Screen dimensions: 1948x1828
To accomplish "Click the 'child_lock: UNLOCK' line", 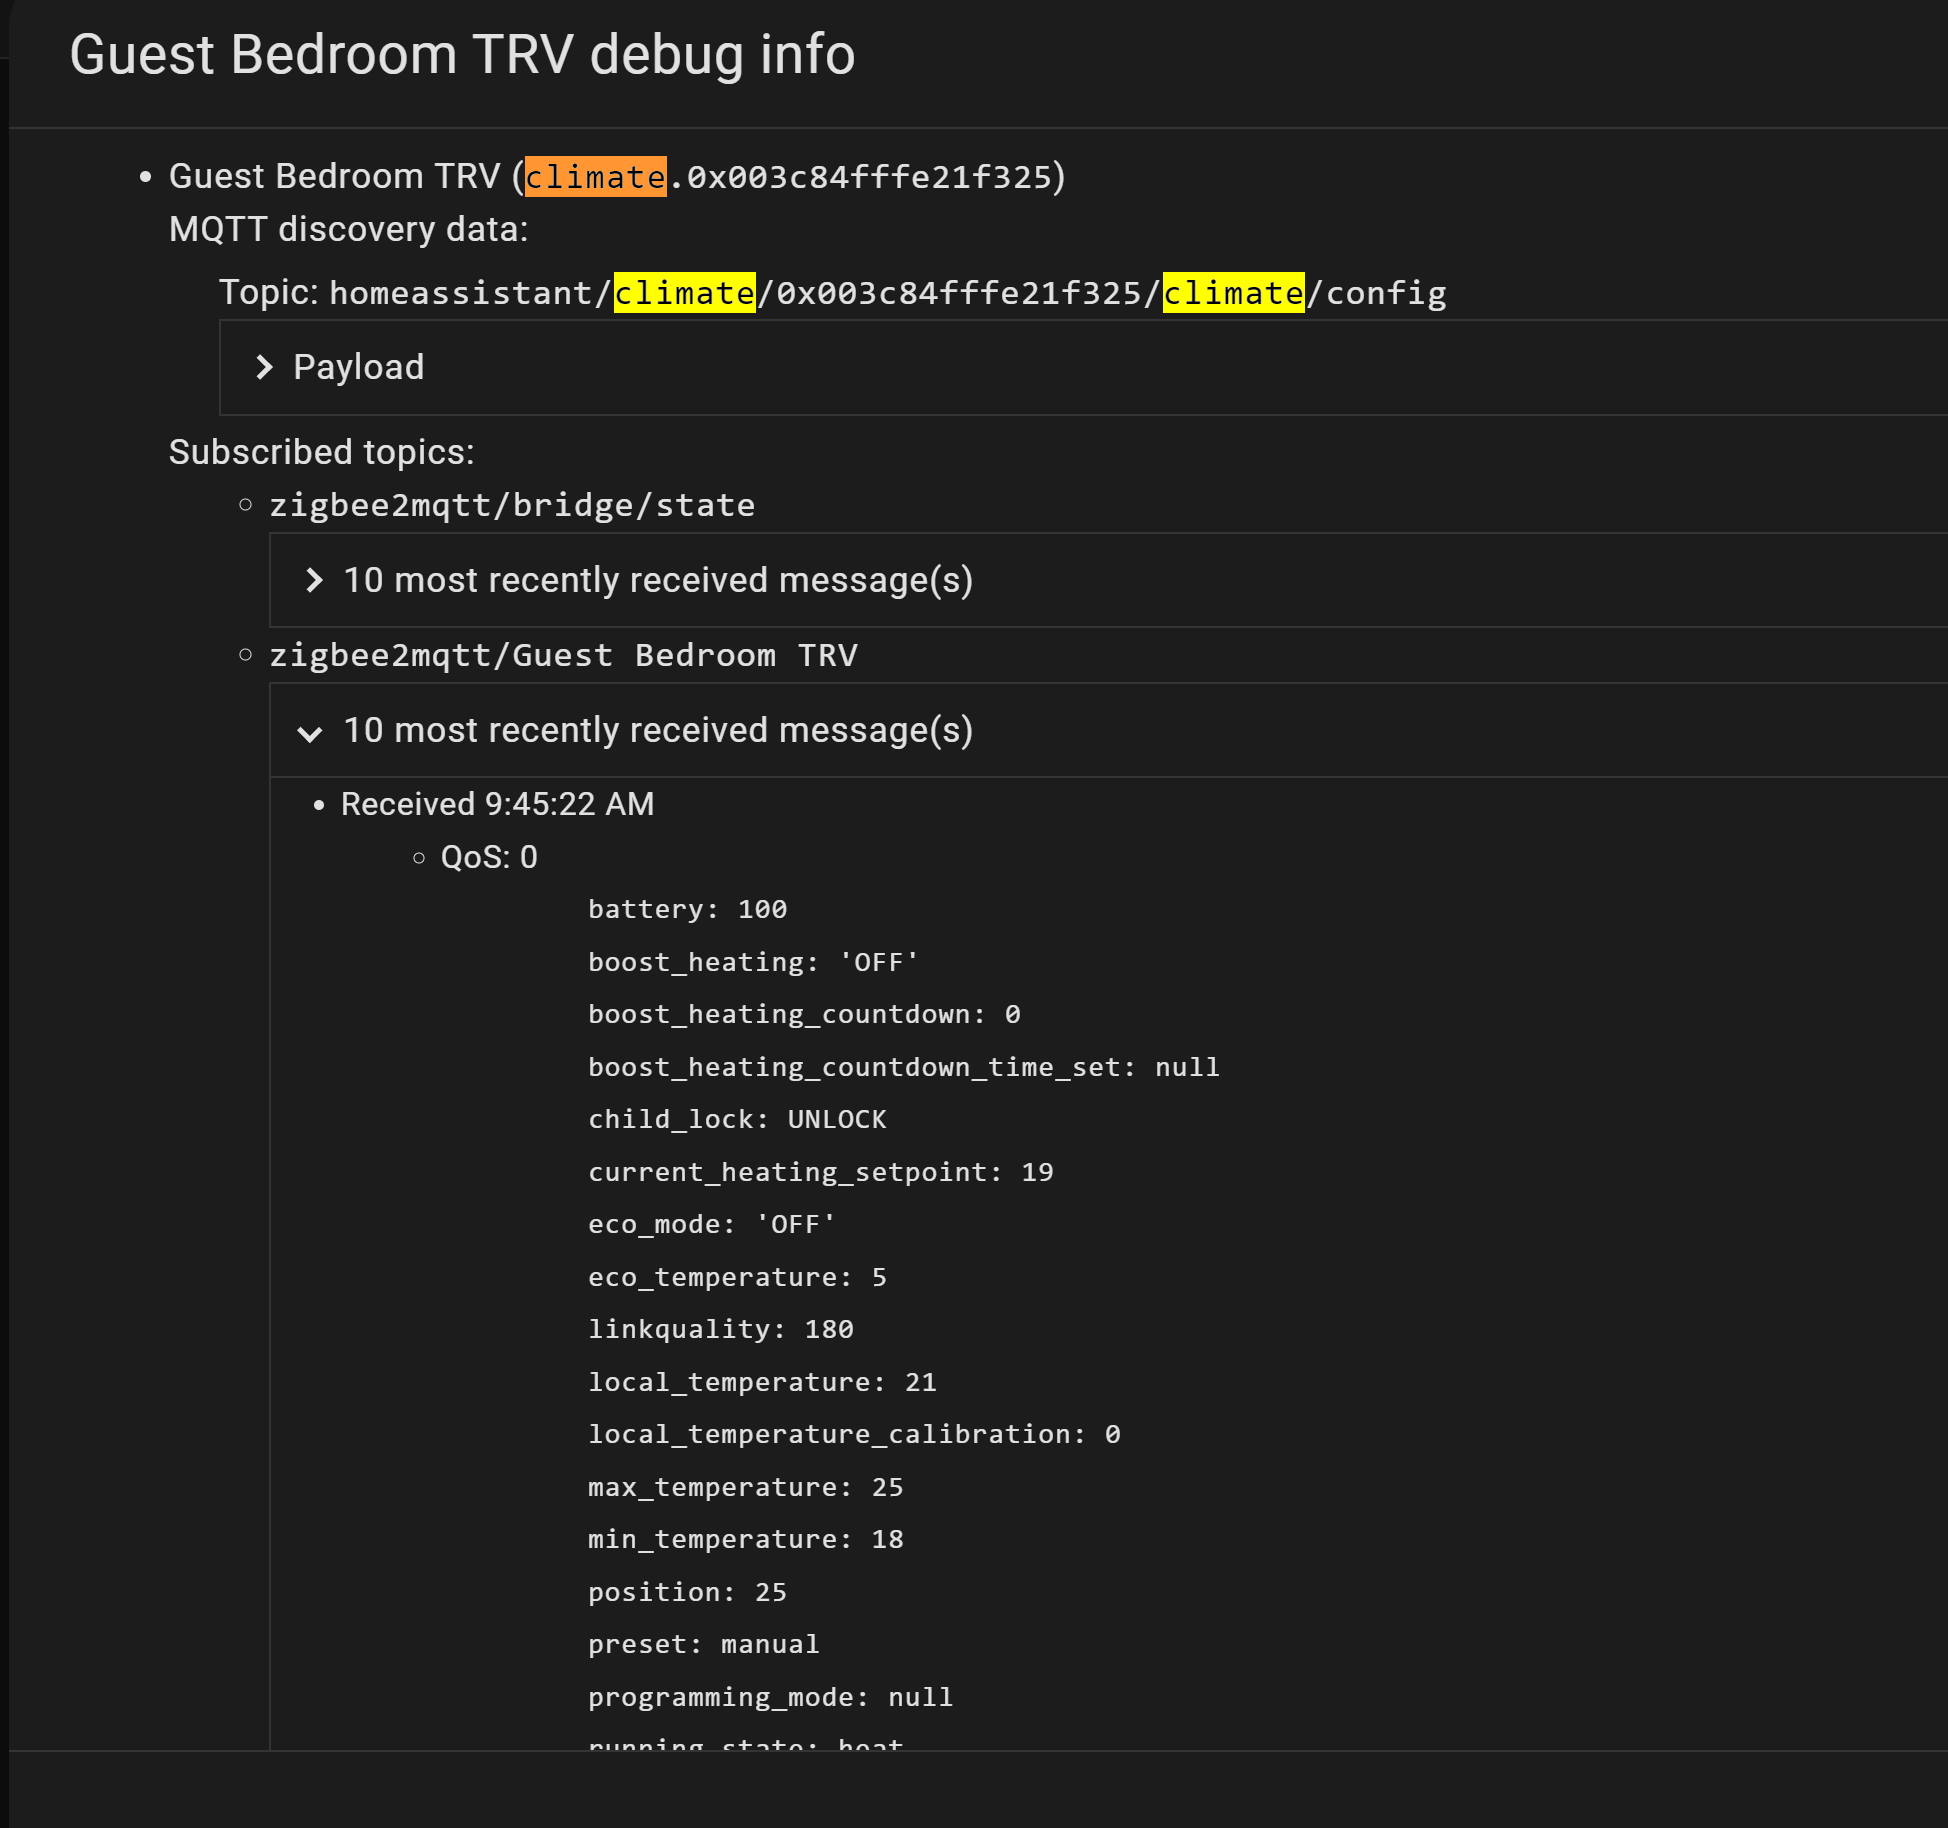I will coord(737,1119).
